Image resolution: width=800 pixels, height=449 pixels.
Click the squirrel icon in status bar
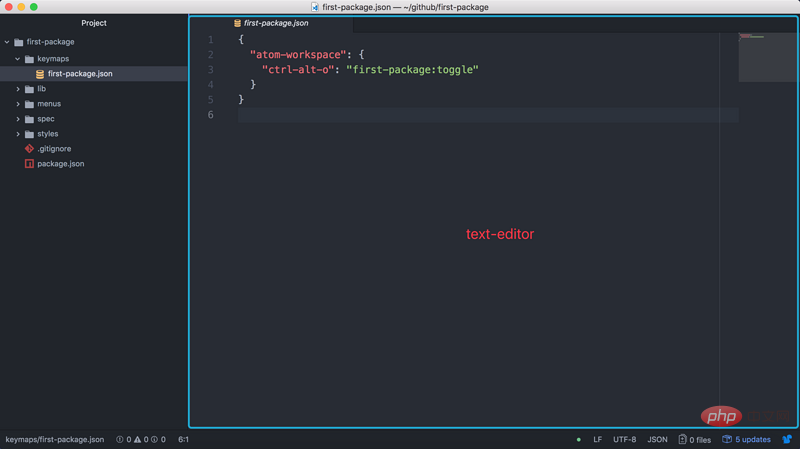(x=787, y=439)
